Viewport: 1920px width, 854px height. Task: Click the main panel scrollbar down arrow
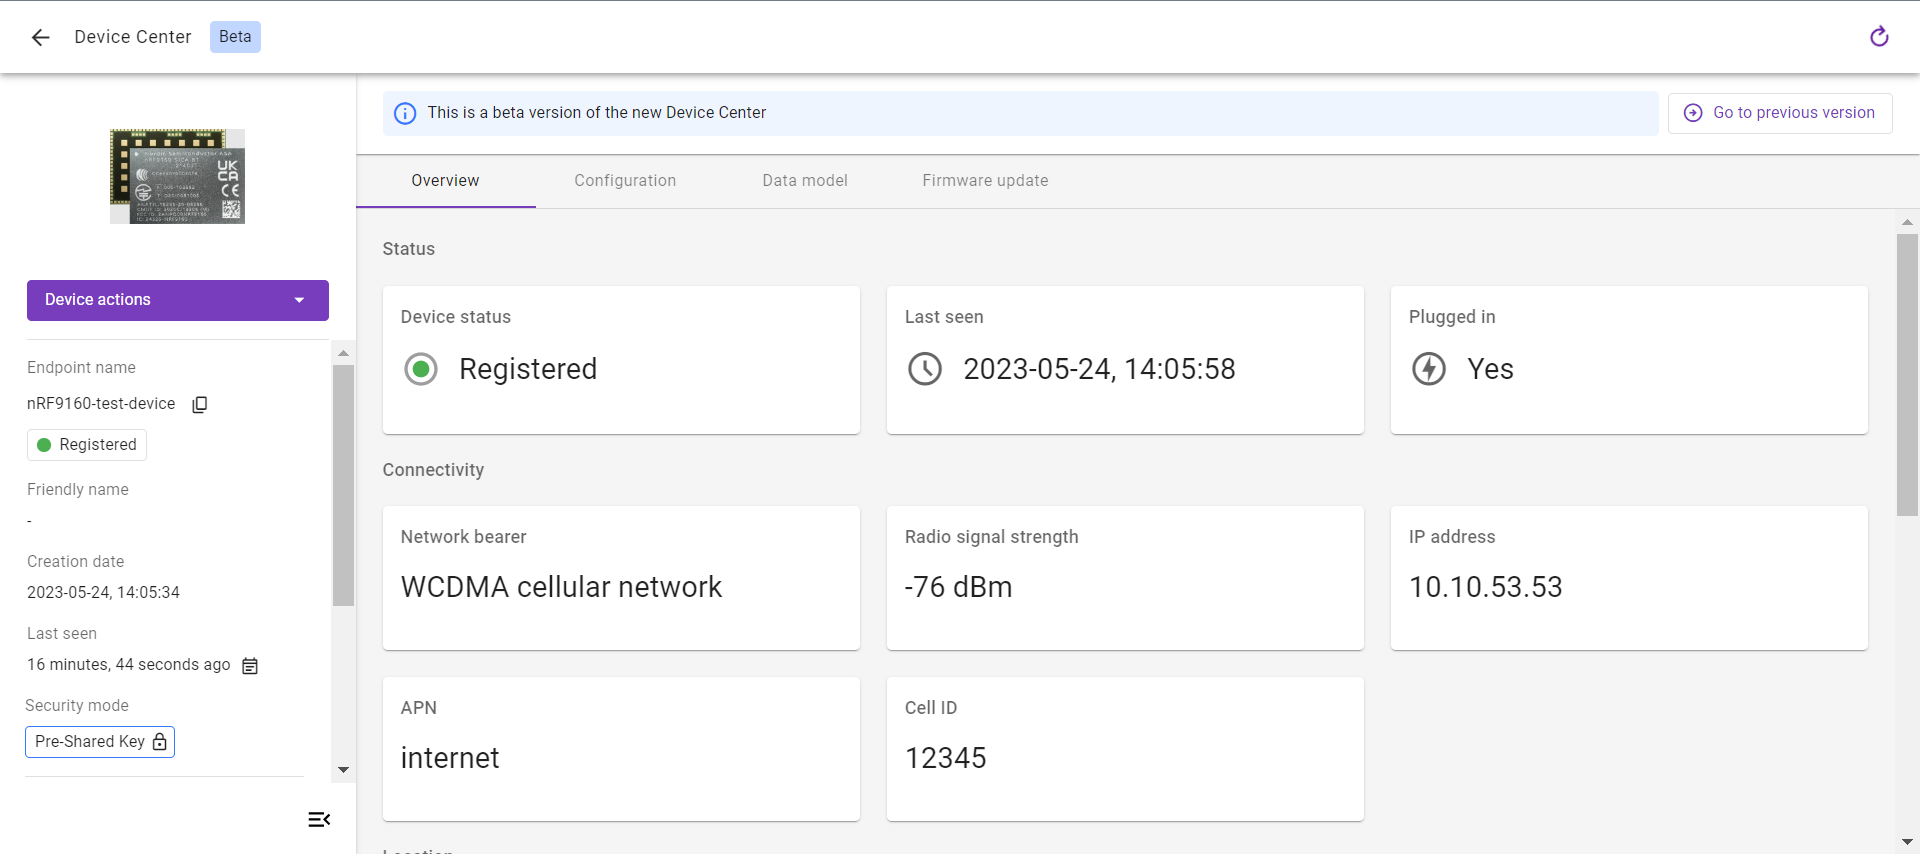click(1907, 842)
